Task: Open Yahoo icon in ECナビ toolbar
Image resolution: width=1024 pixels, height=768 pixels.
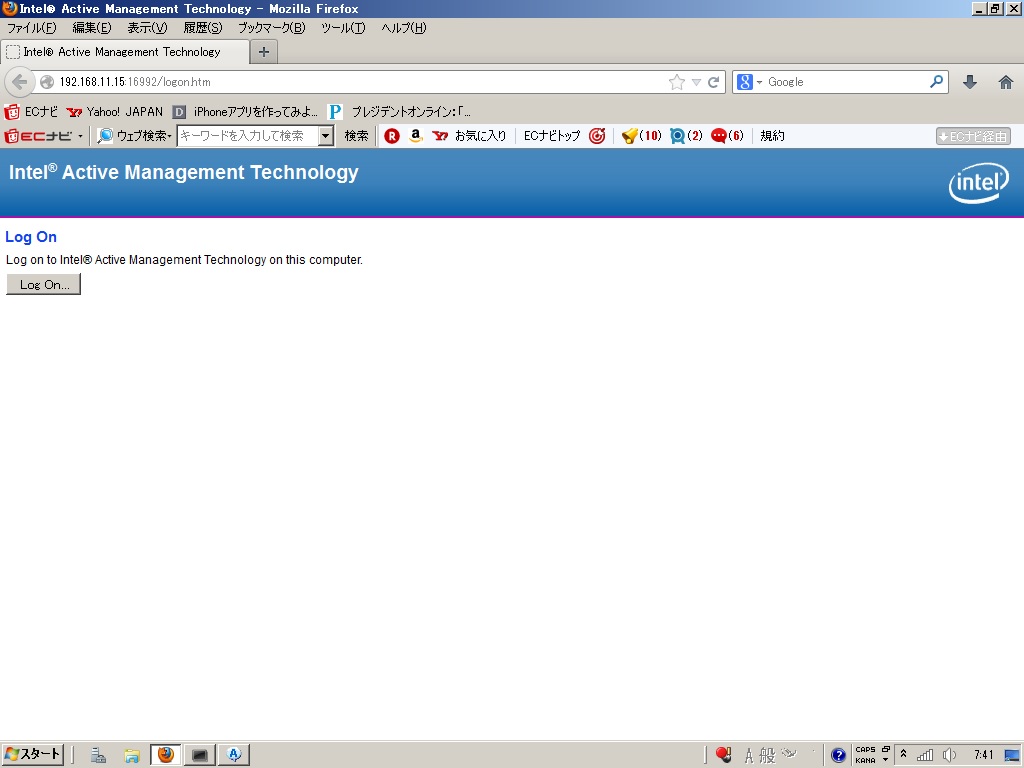Action: point(440,136)
